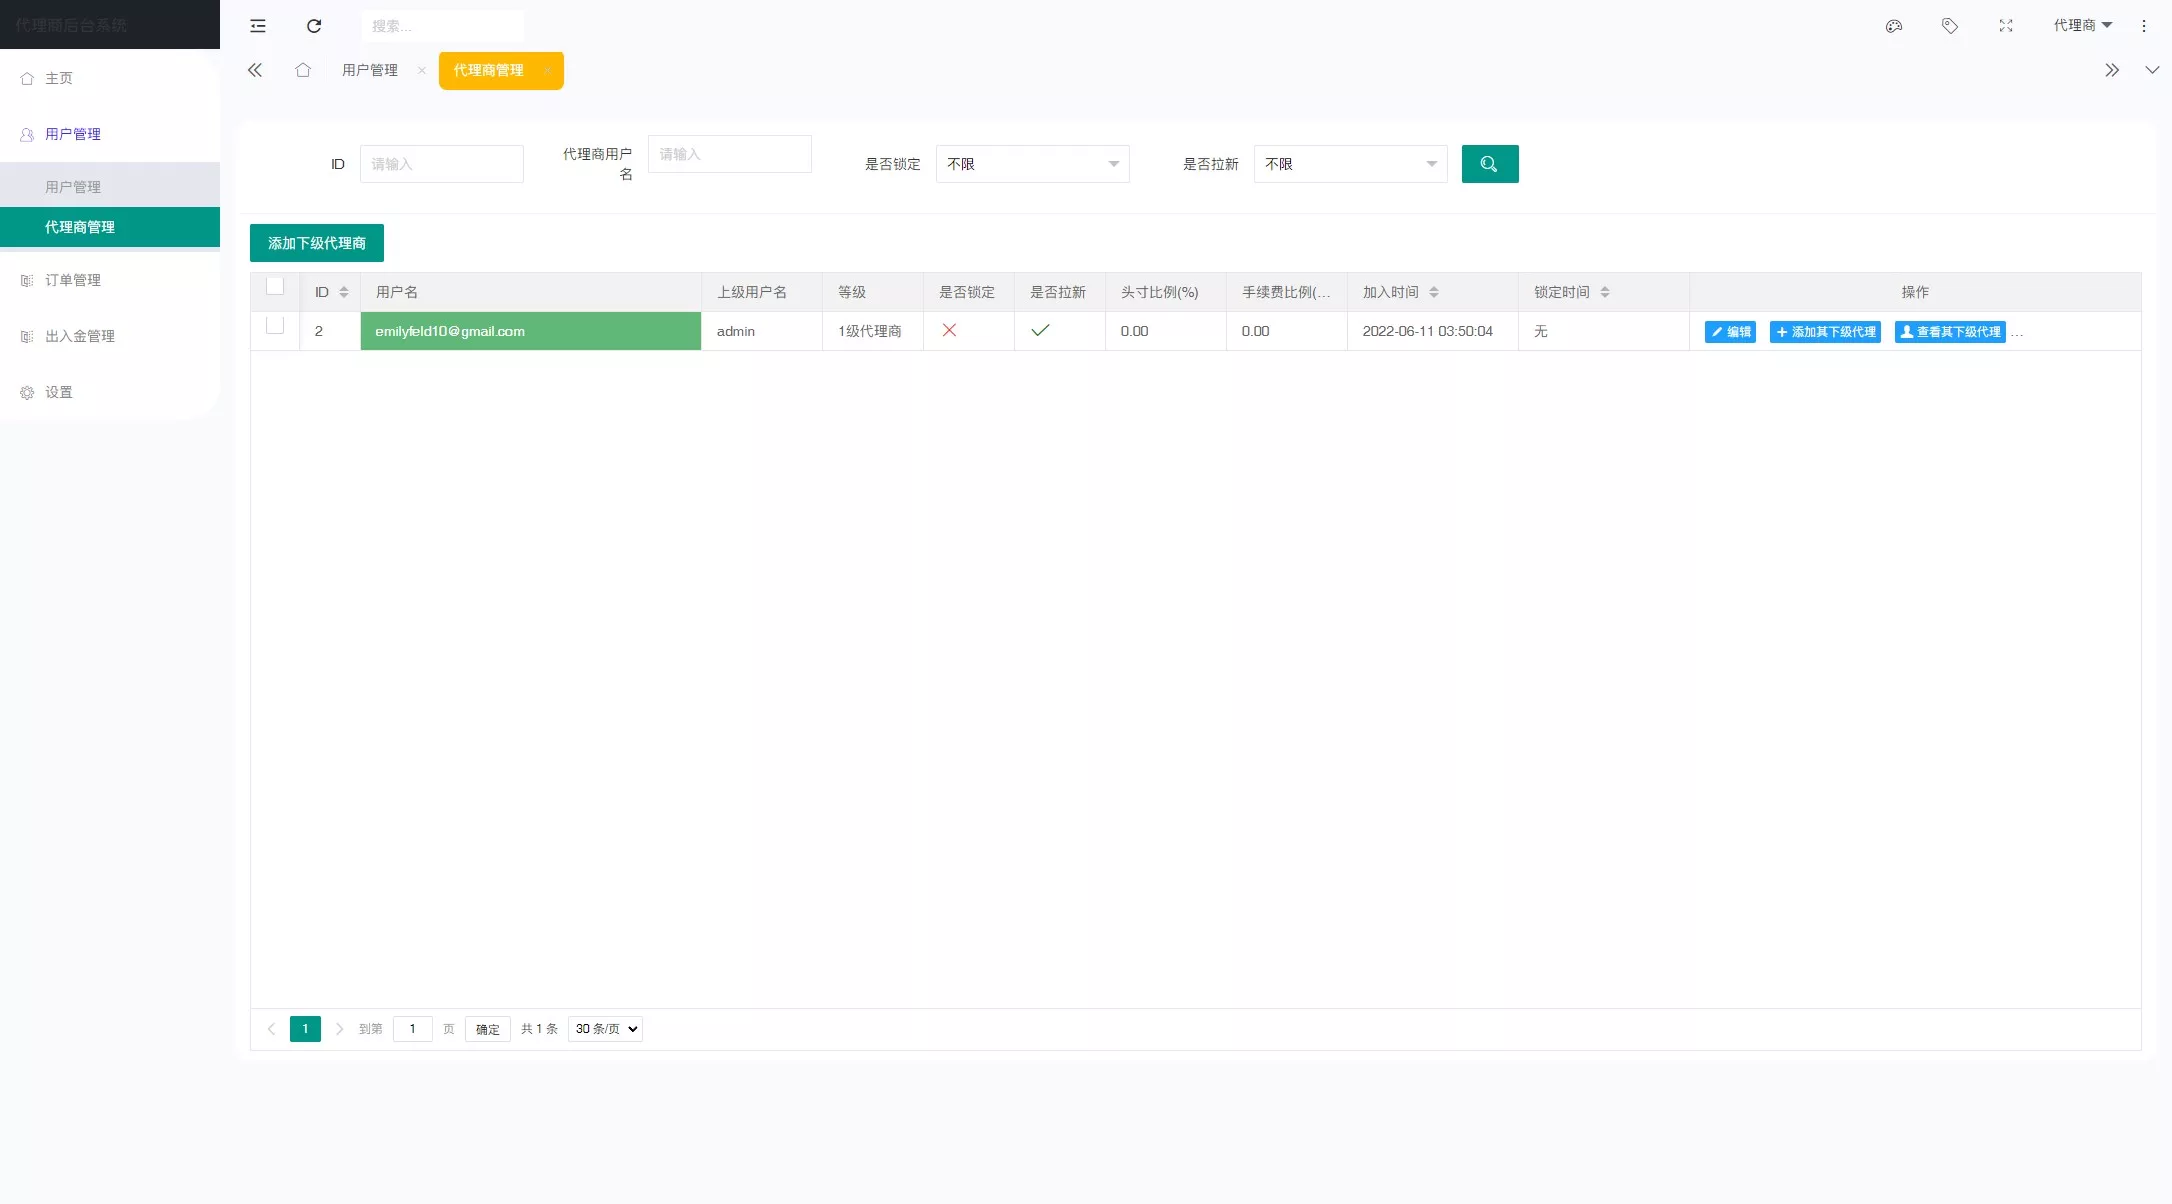Open the 30 条/页 page size dropdown
The height and width of the screenshot is (1204, 2172).
point(605,1029)
